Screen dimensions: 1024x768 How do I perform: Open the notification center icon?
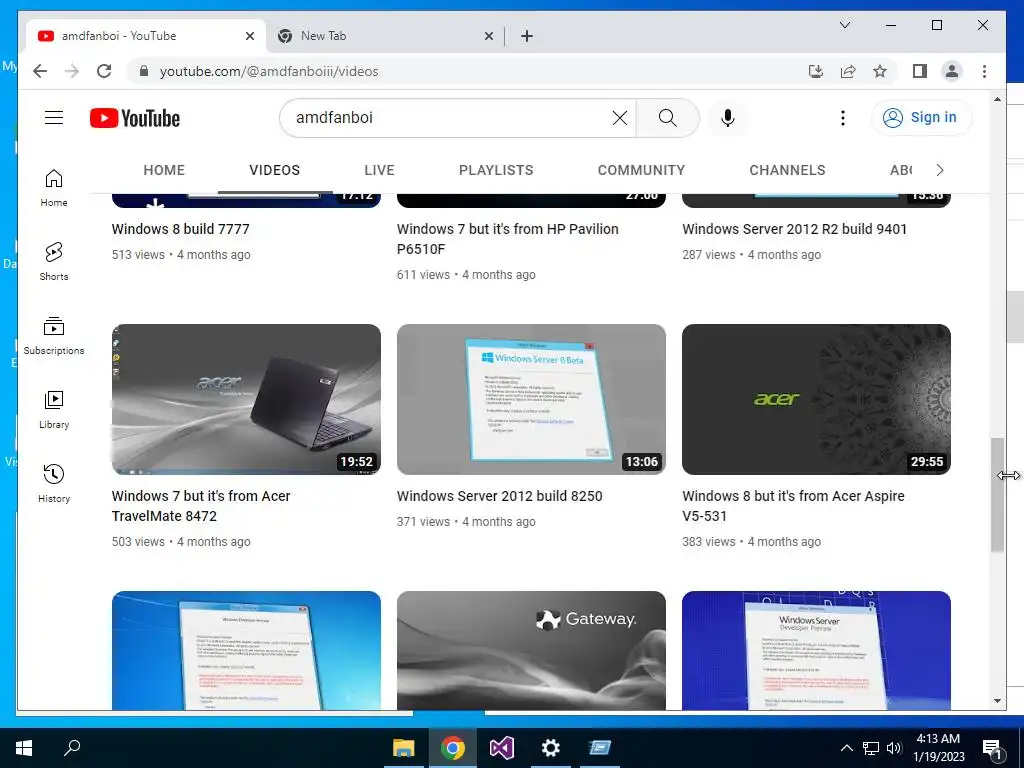pyautogui.click(x=992, y=749)
